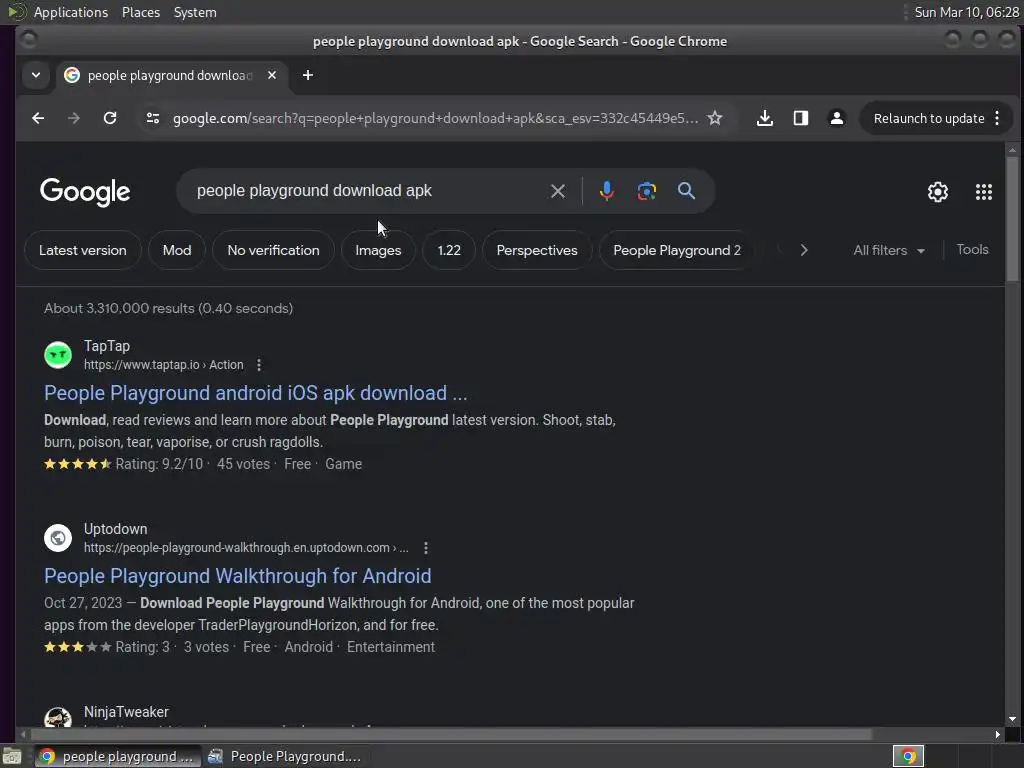Image resolution: width=1024 pixels, height=768 pixels.
Task: Open the Applications menu
Action: (x=71, y=12)
